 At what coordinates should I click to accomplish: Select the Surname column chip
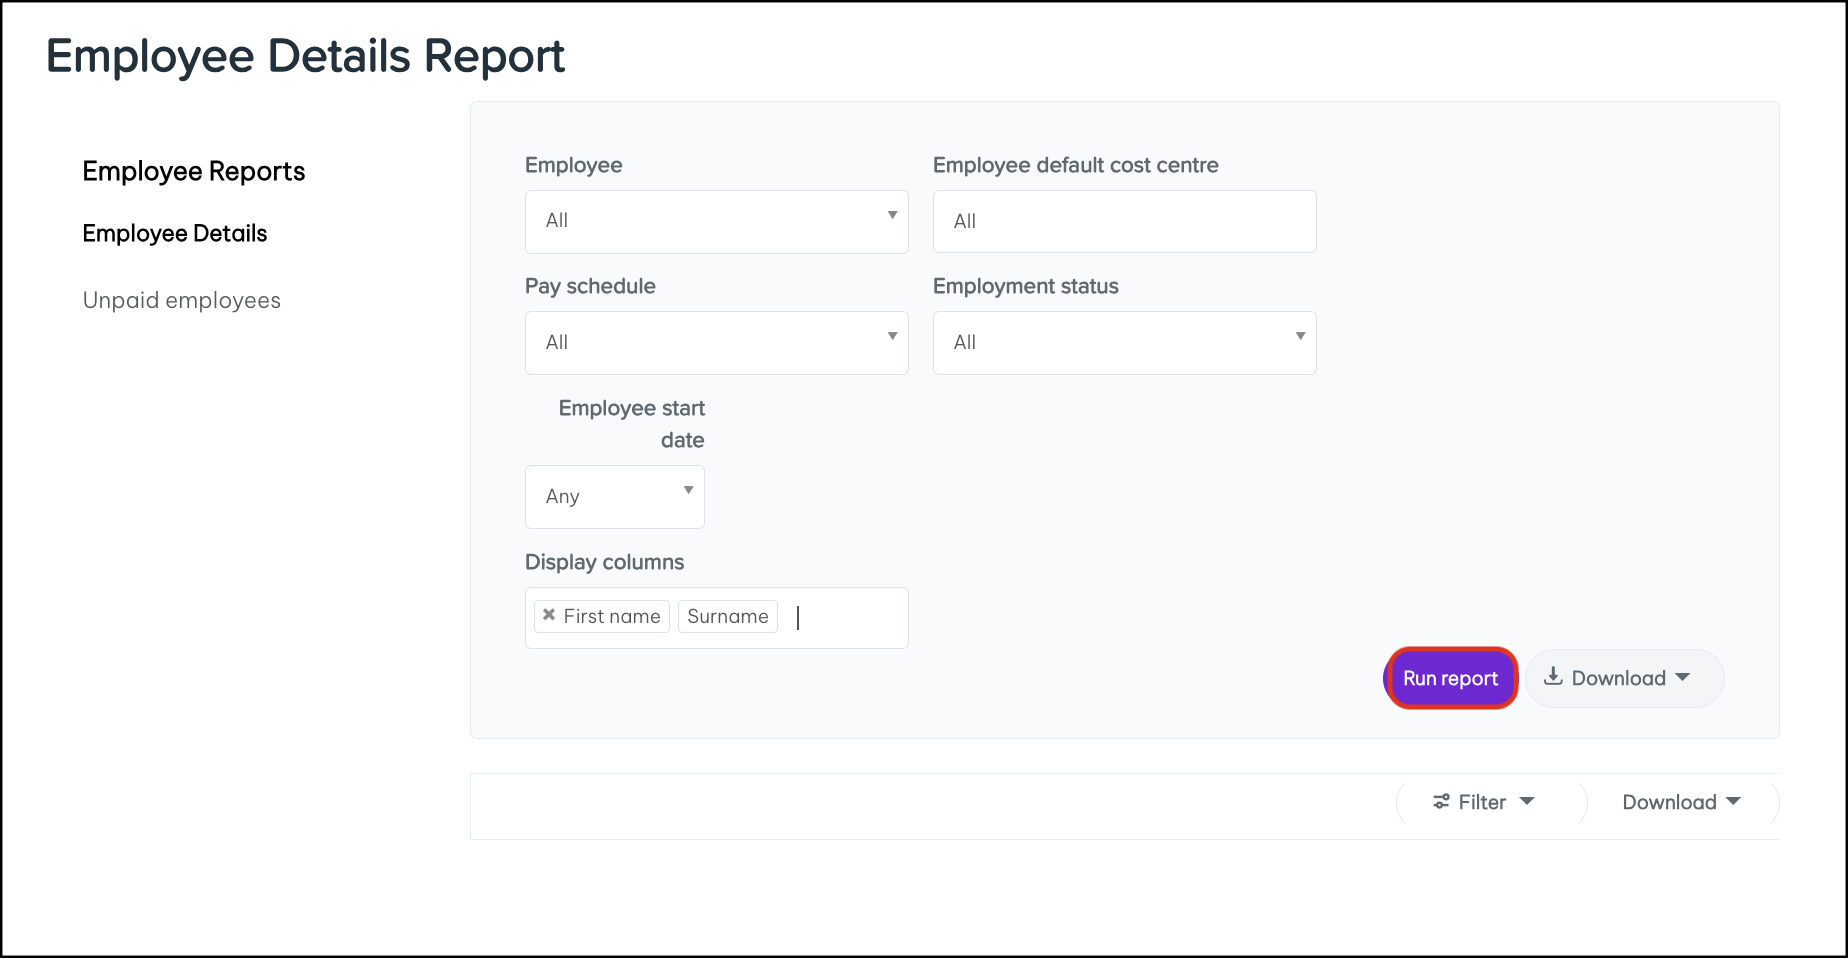click(x=727, y=616)
